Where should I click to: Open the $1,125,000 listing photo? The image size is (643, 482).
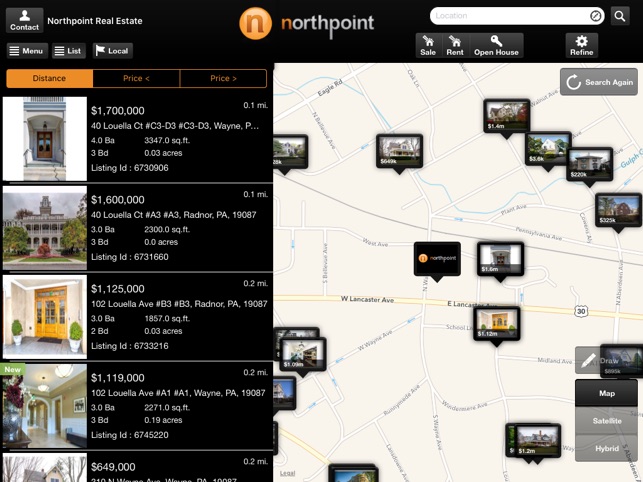point(45,317)
